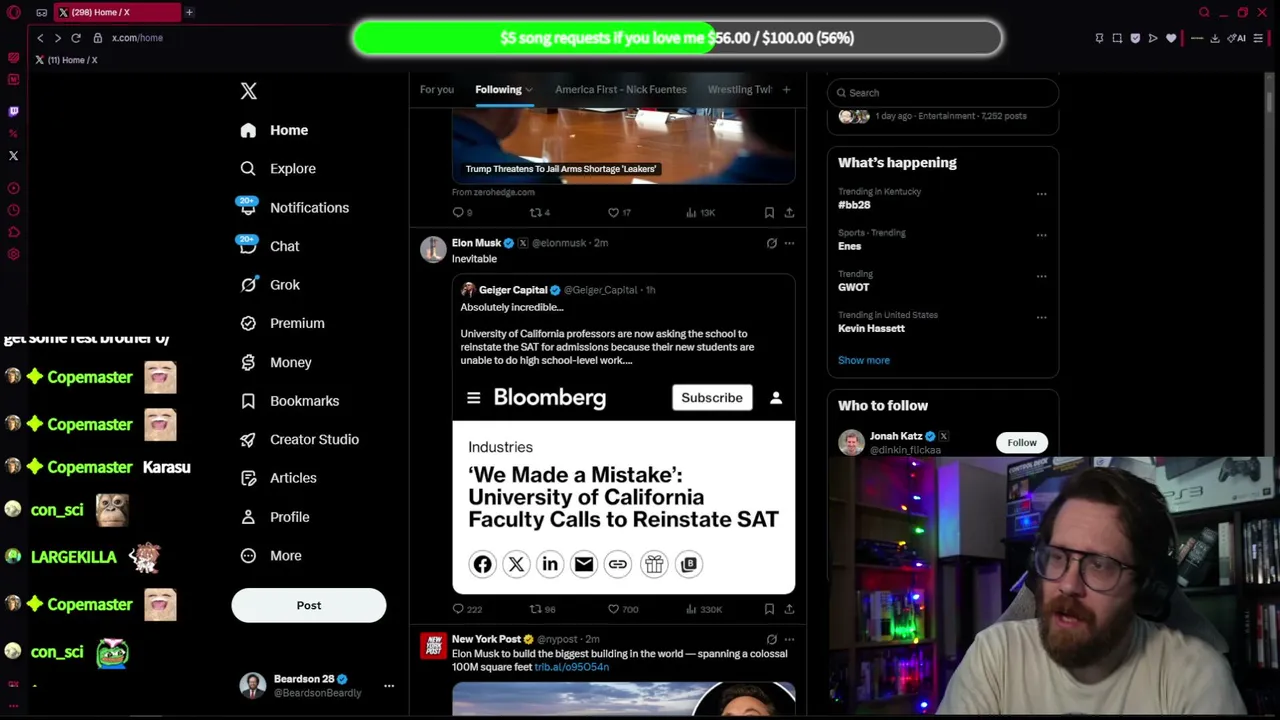The image size is (1280, 720).
Task: Open the trib.al link in NY Post's post
Action: 572,667
